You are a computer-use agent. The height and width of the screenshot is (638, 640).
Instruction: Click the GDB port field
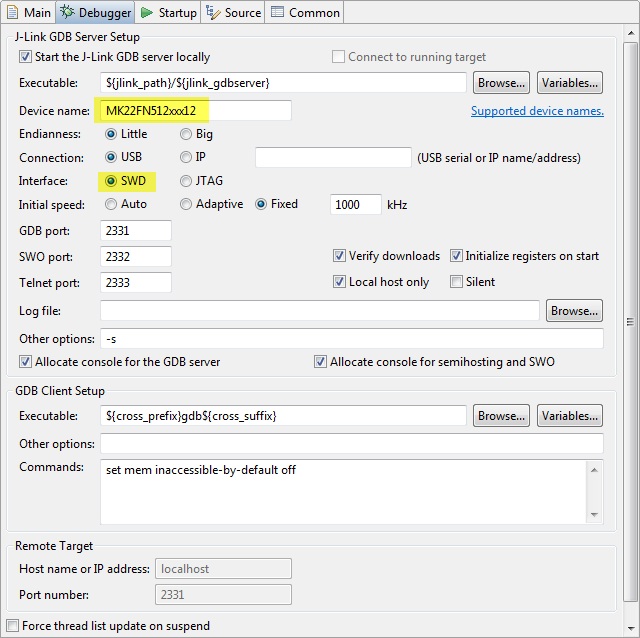(x=136, y=231)
